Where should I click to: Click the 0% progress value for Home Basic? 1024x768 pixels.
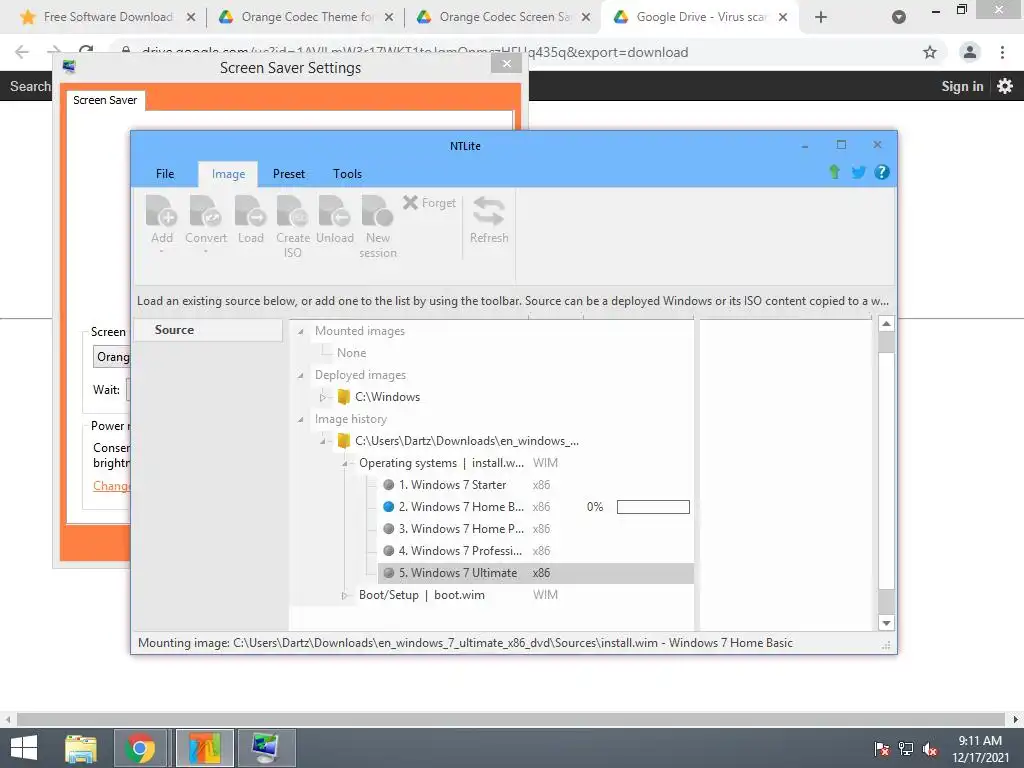[595, 507]
